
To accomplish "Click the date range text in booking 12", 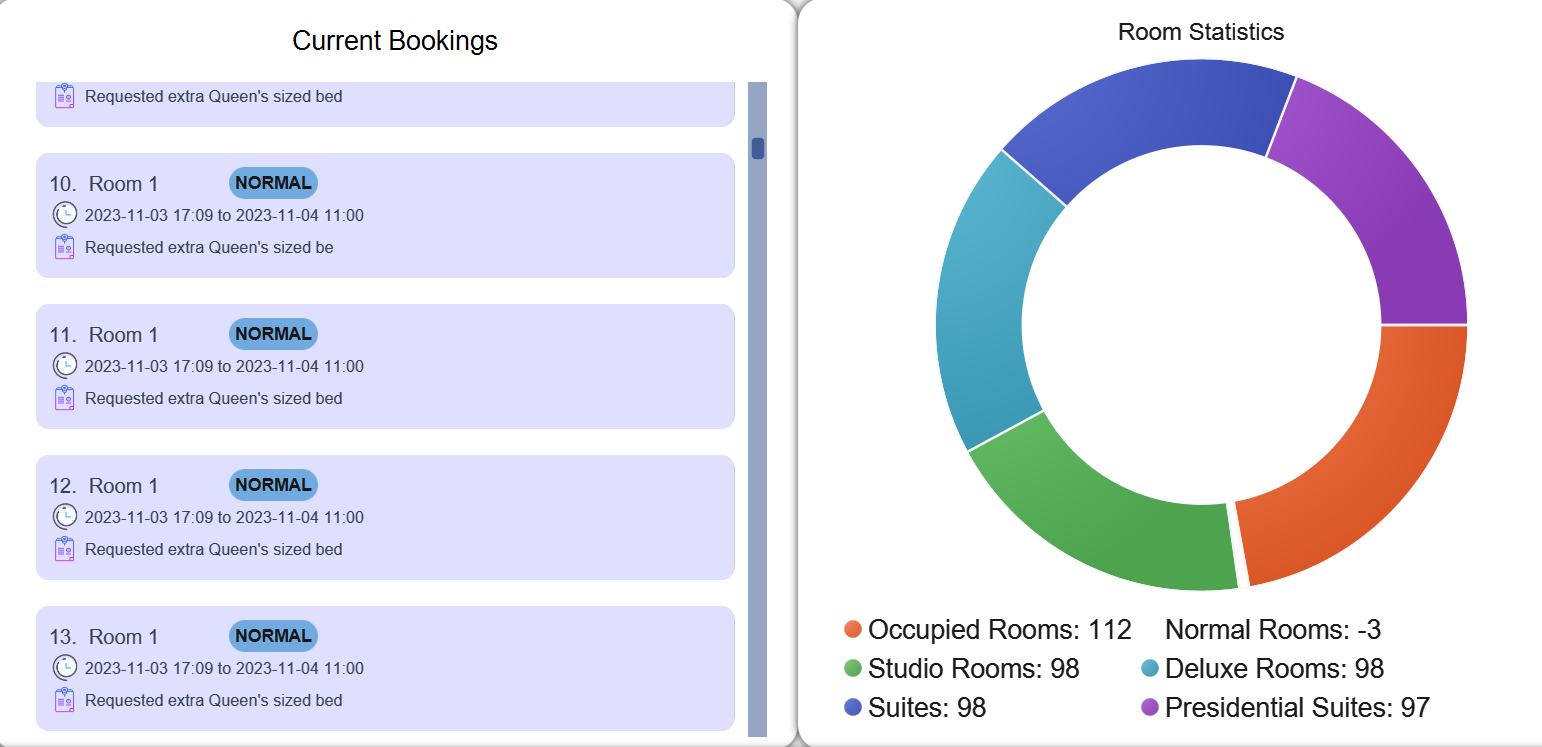I will point(224,517).
